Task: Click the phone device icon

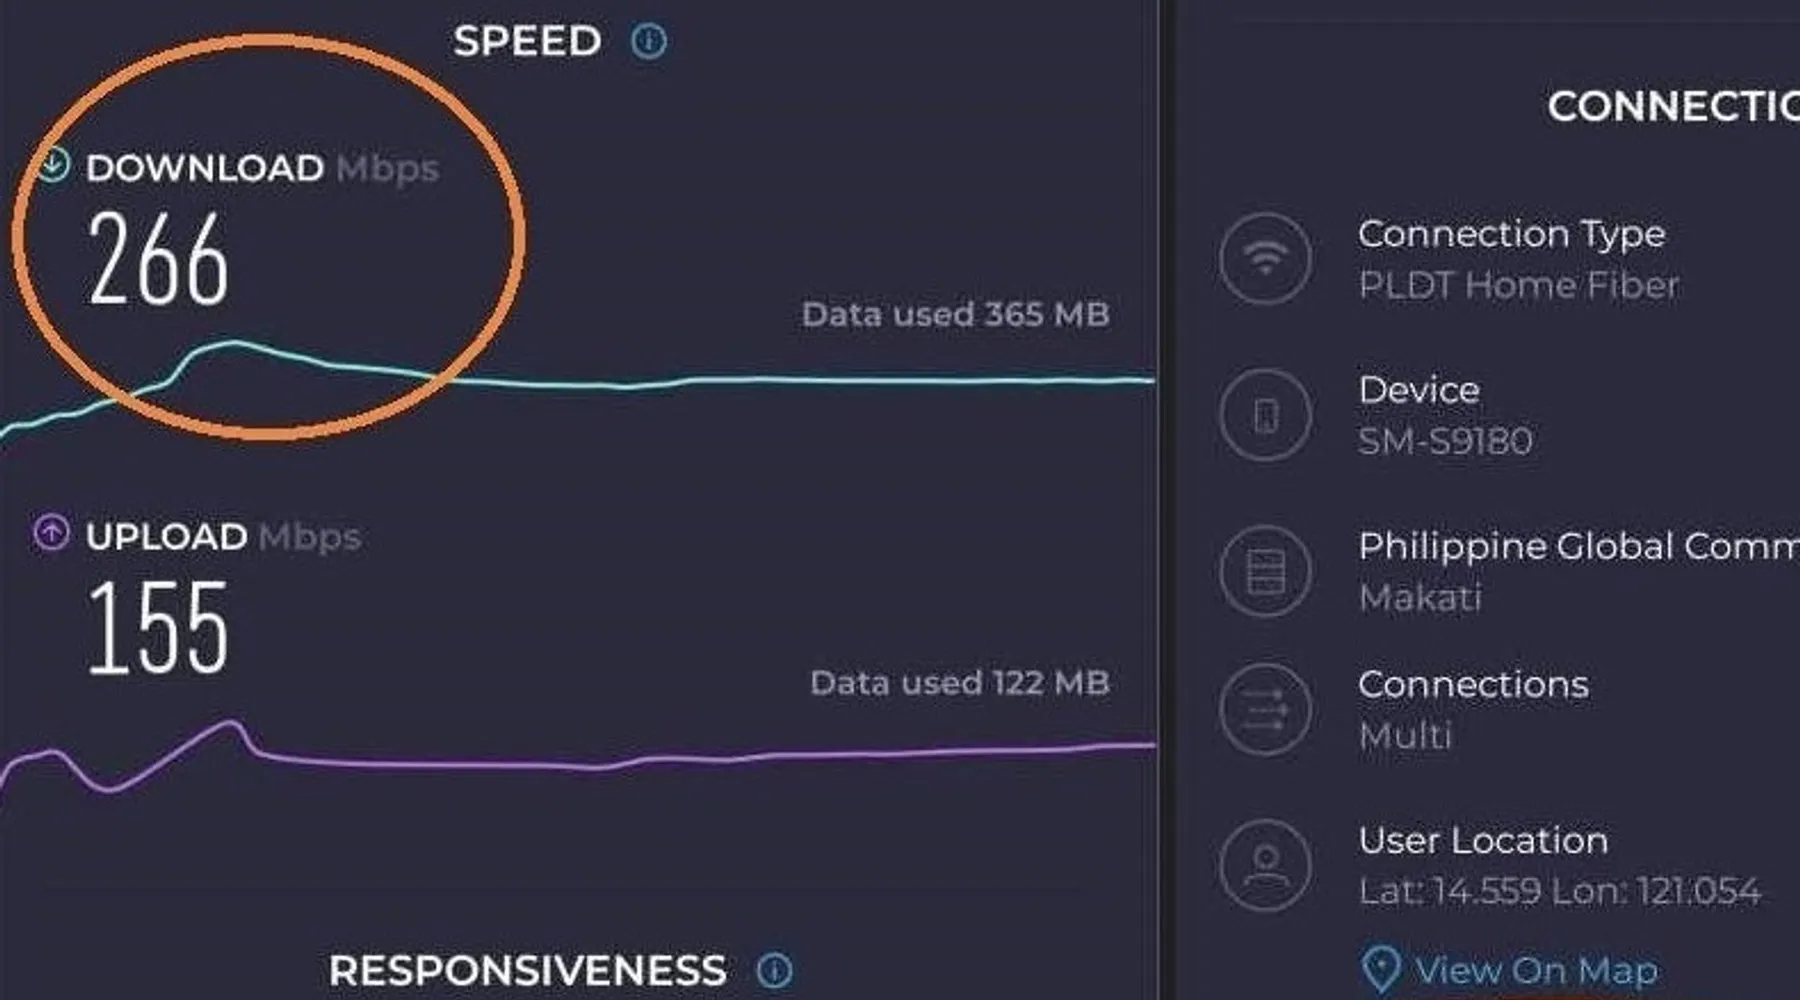Action: pos(1265,414)
